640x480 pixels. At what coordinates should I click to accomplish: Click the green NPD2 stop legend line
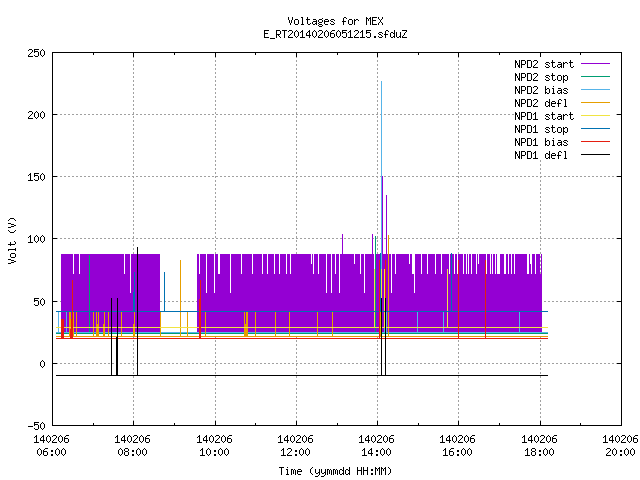[x=595, y=77]
